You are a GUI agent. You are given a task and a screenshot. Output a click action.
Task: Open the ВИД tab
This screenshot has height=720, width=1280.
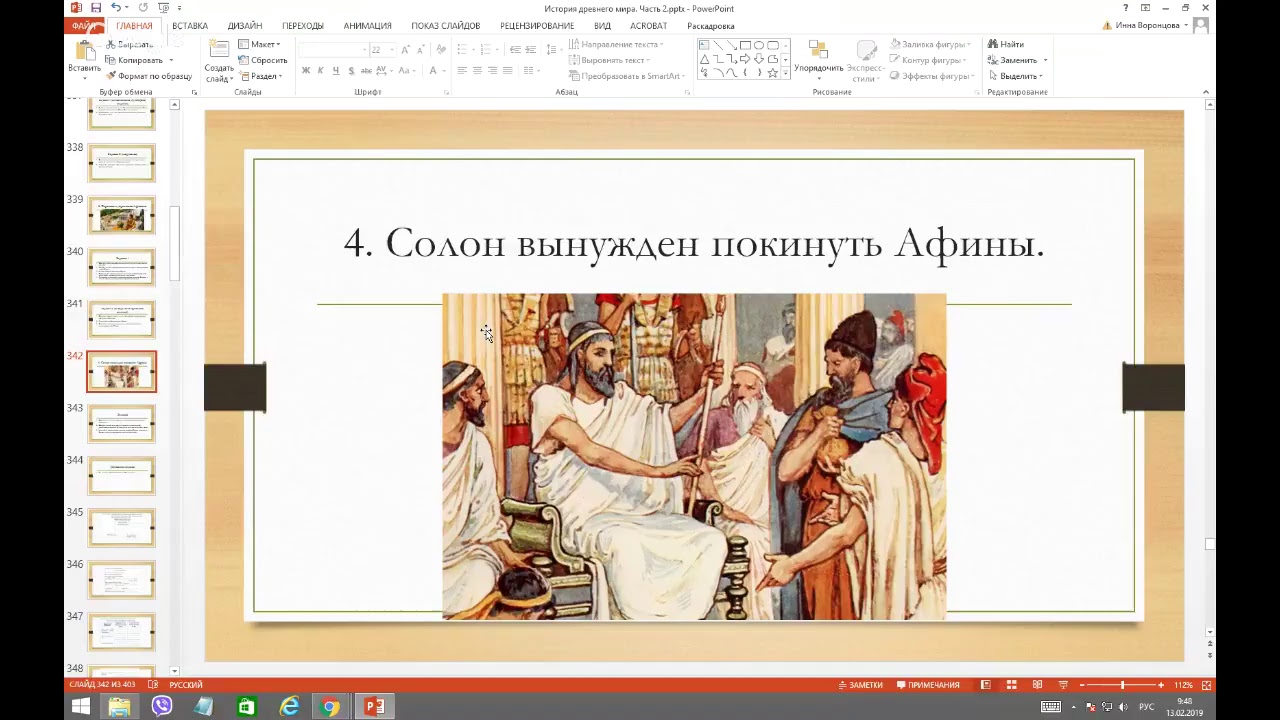tap(602, 25)
